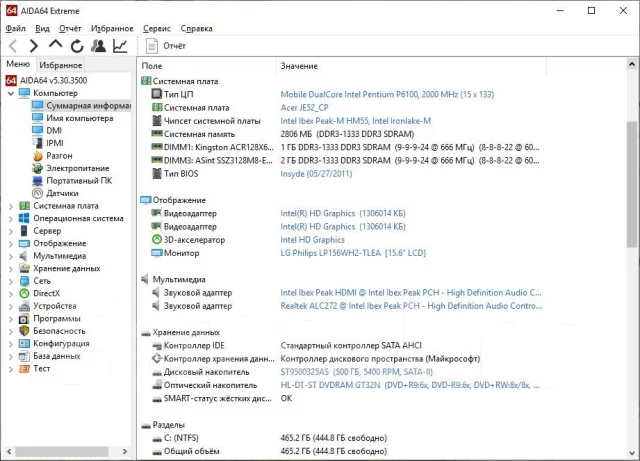Open the Realtek ALC272 audio adapter link
This screenshot has width=640, height=461.
point(411,306)
